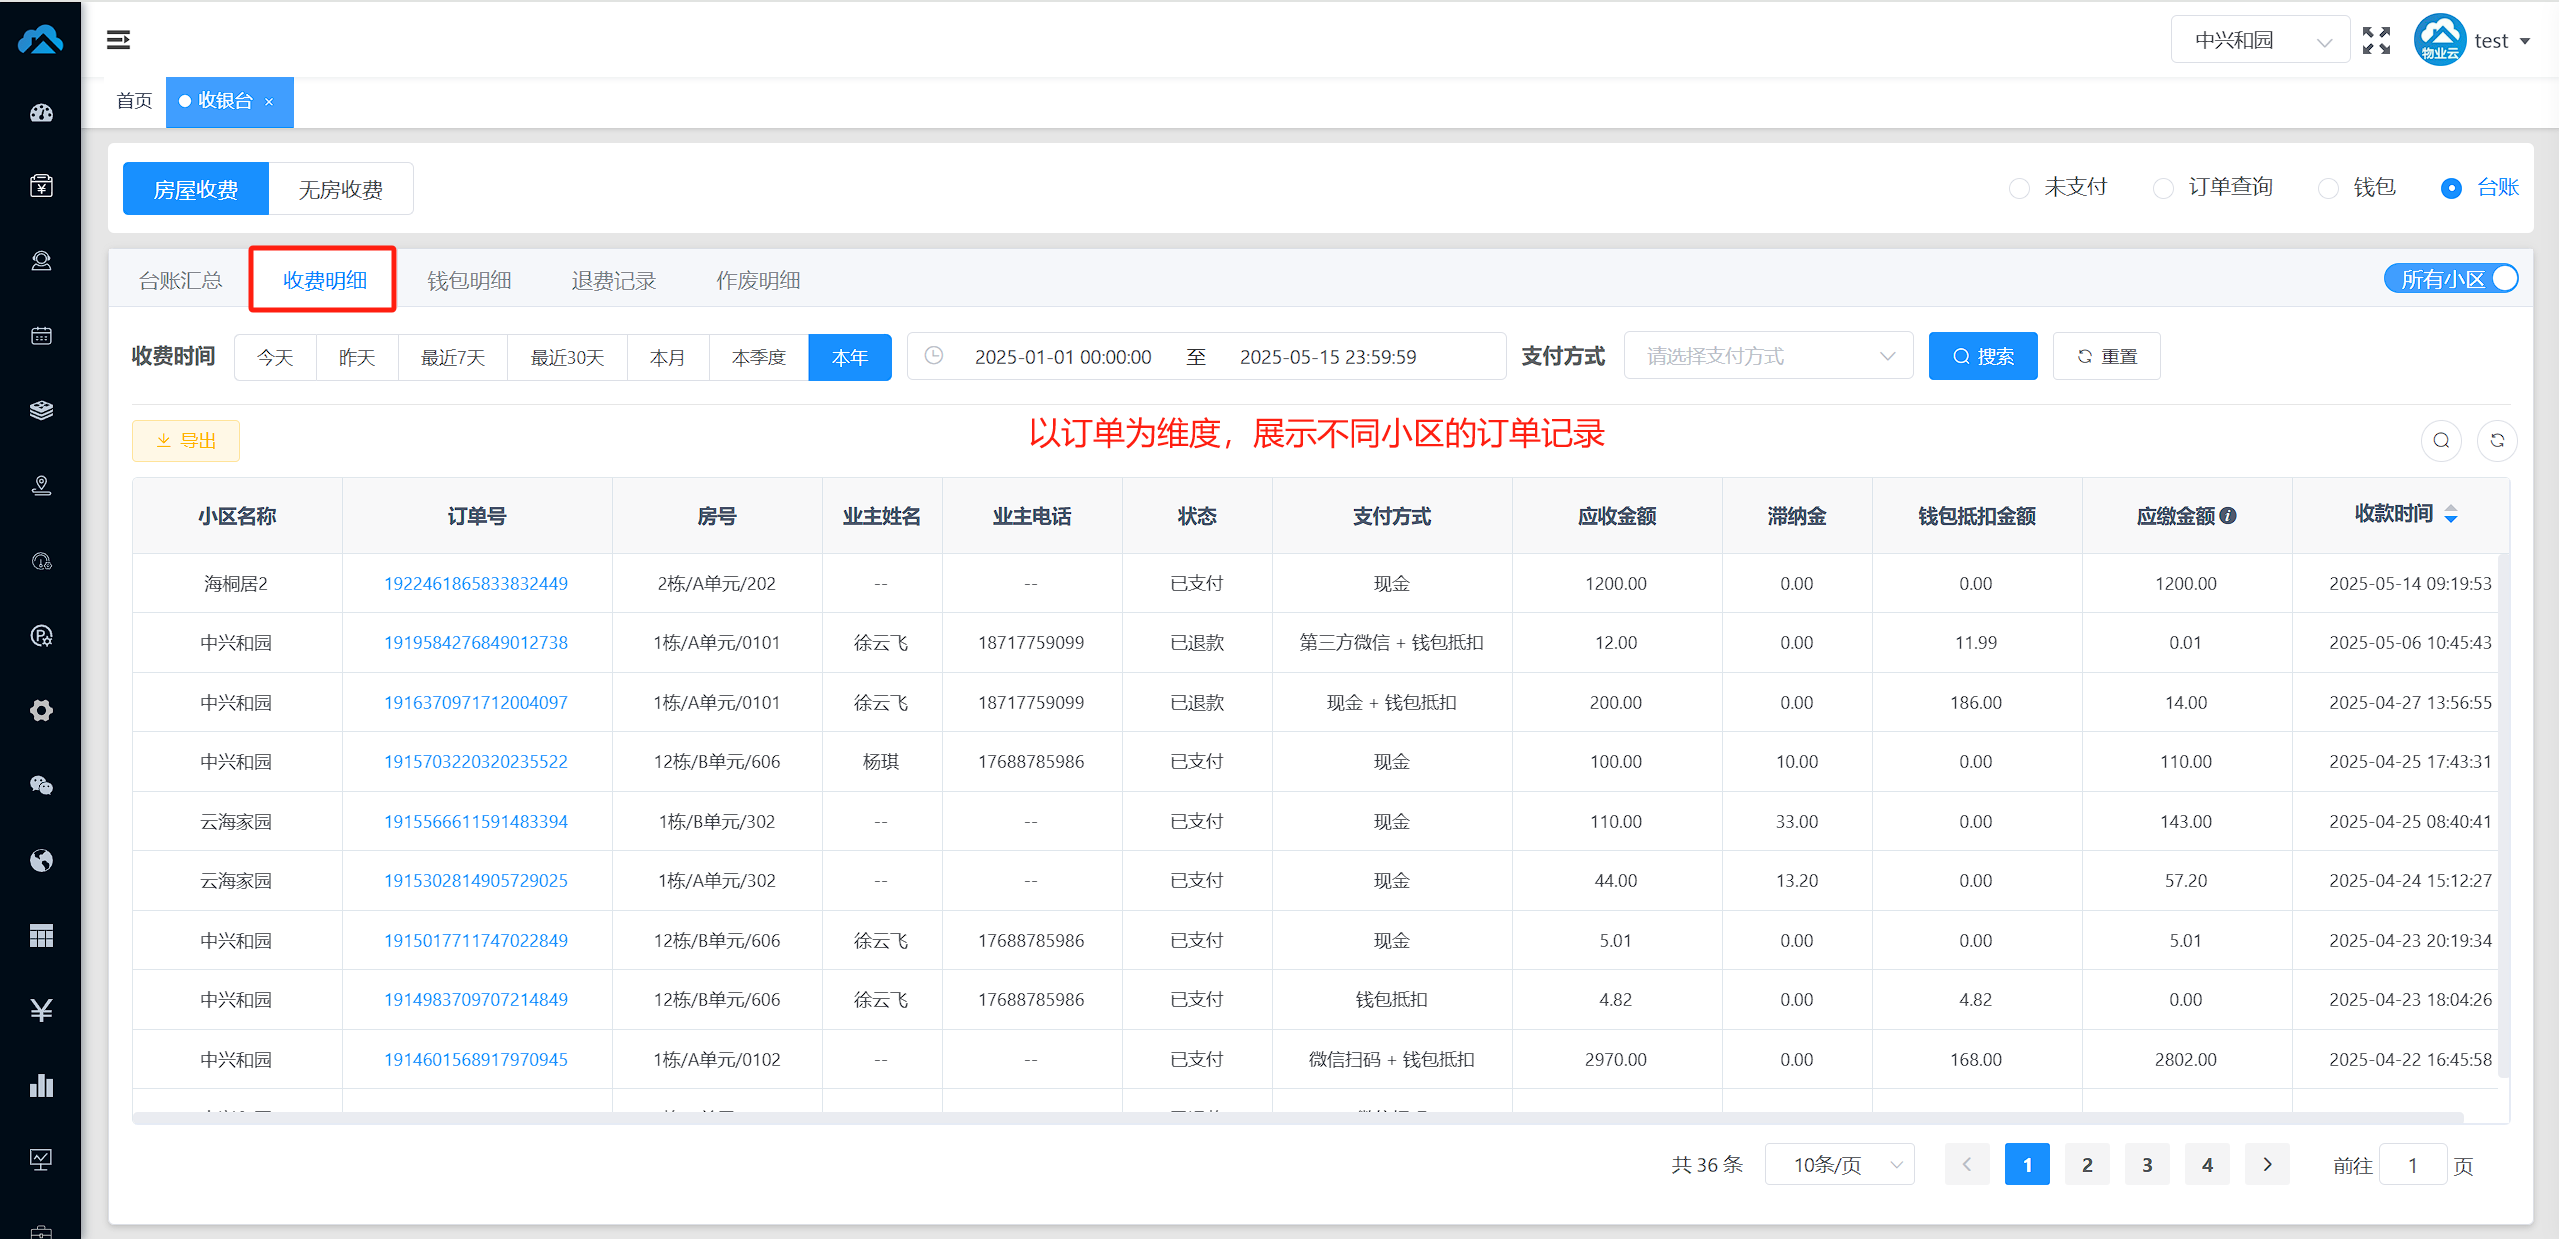The height and width of the screenshot is (1239, 2559).
Task: Open the stacked layers sidebar icon
Action: coord(41,411)
